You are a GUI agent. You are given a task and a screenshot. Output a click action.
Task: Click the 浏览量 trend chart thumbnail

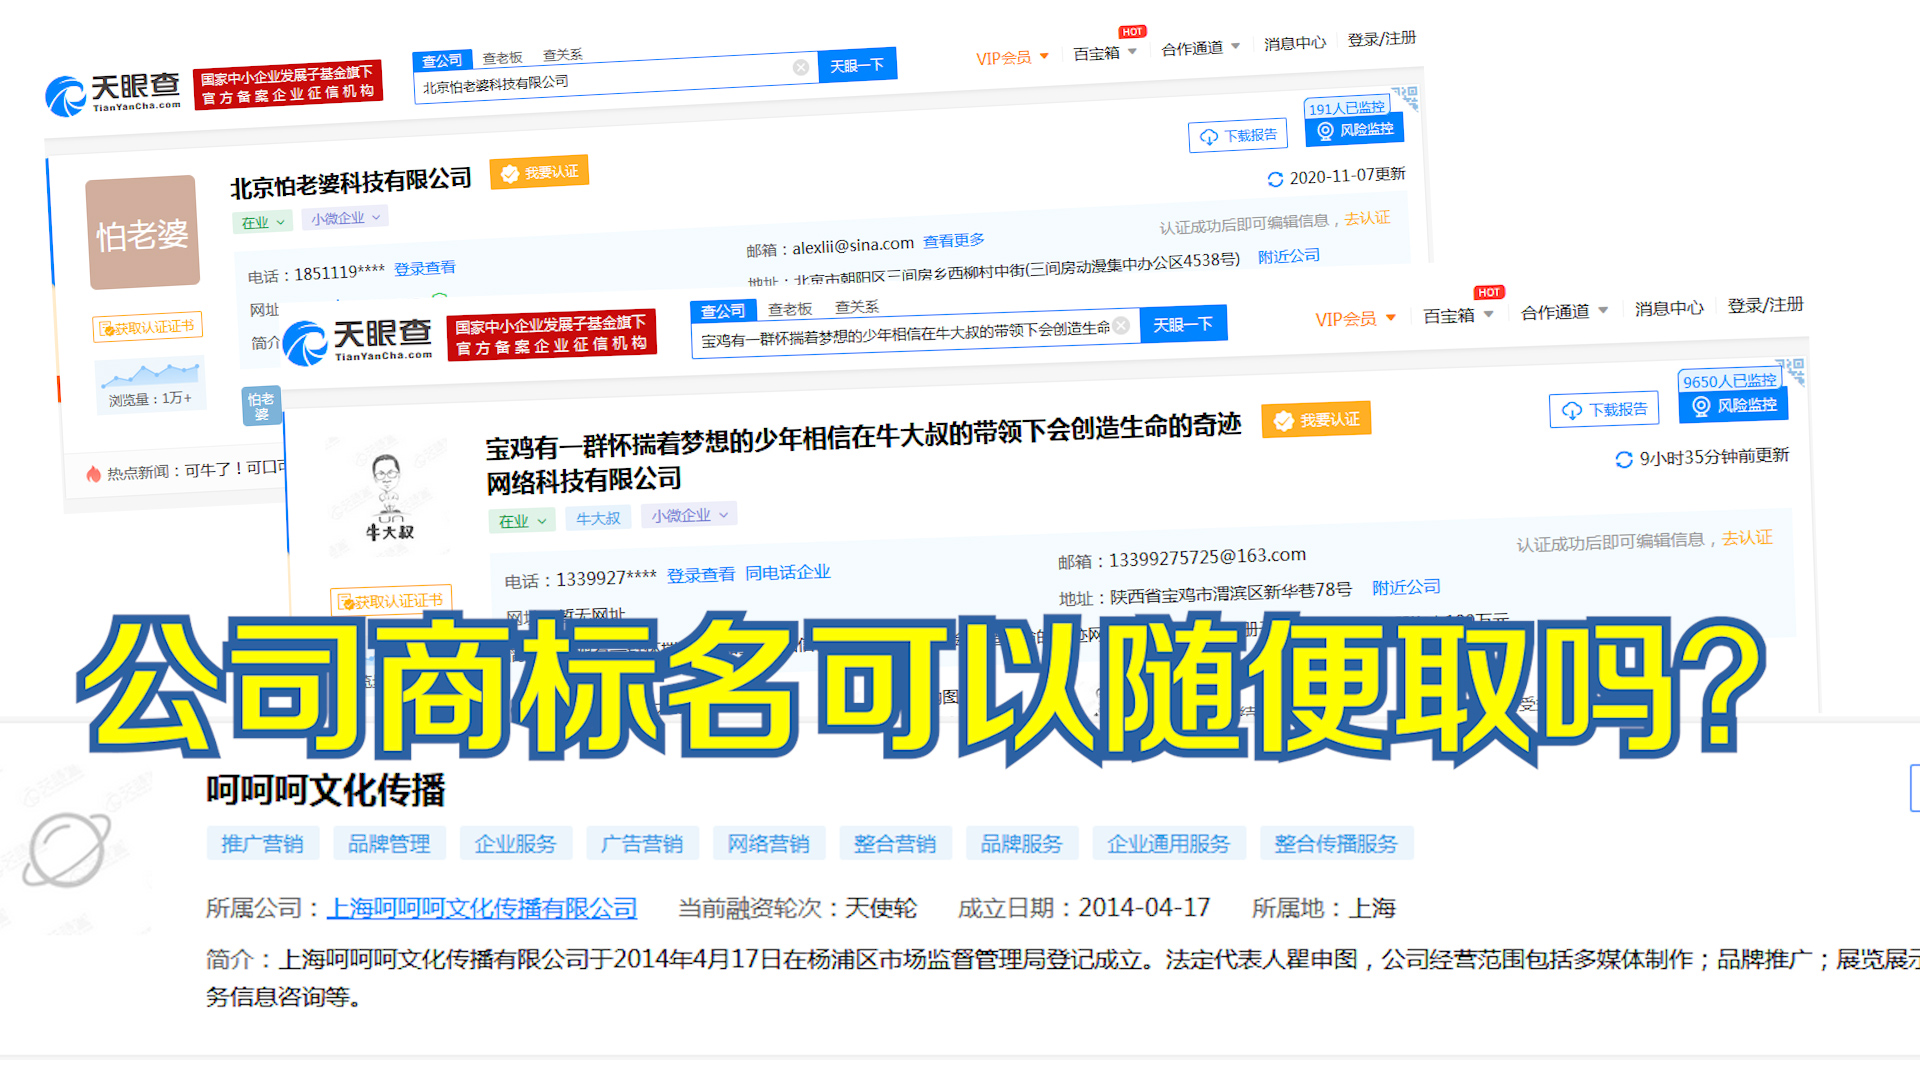pos(150,375)
